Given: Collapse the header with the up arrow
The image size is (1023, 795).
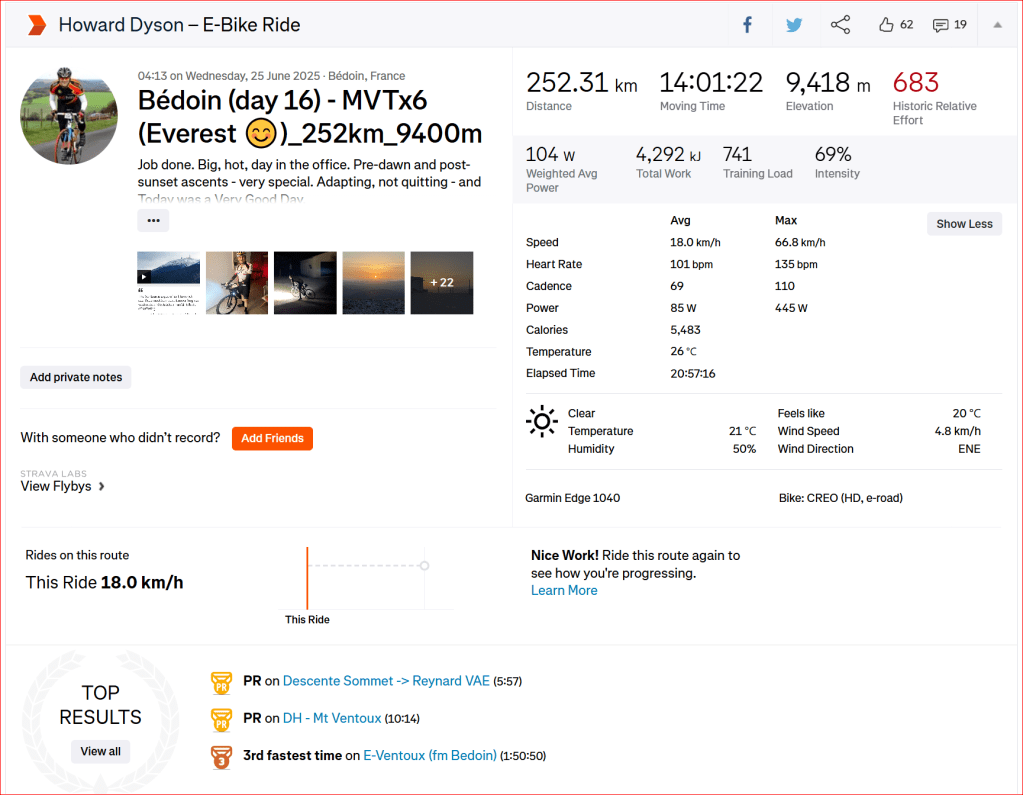Looking at the screenshot, I should click(x=997, y=25).
